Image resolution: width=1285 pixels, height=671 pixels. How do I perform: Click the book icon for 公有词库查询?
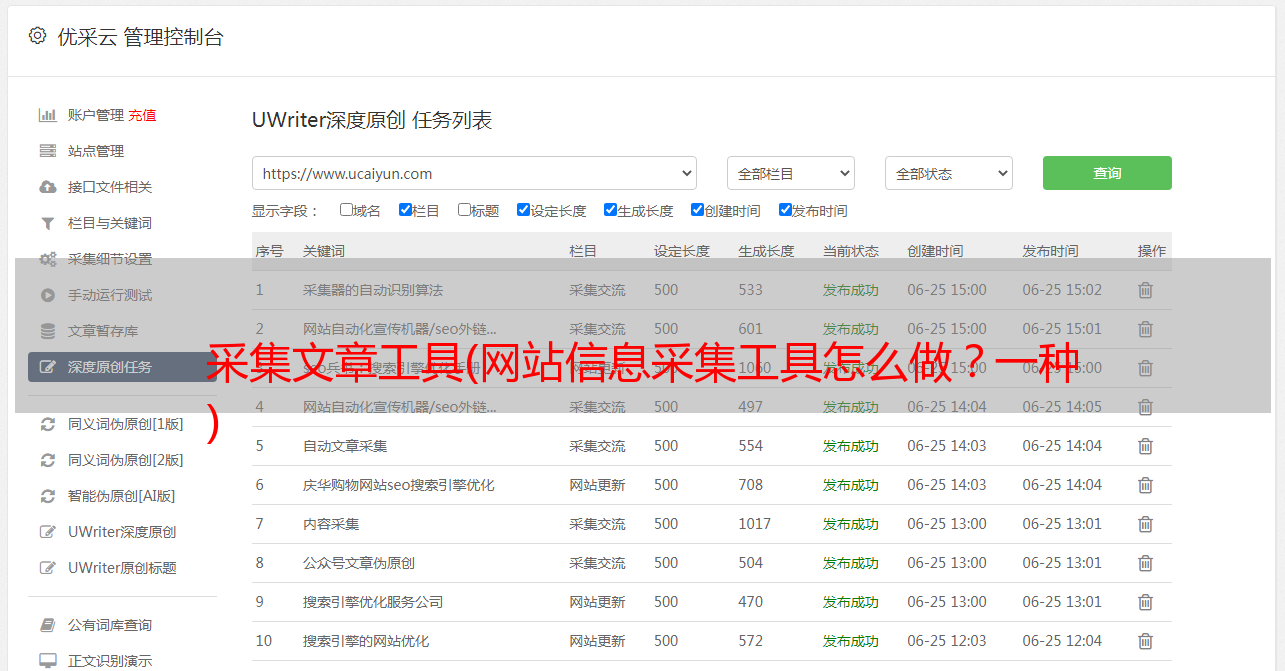(x=47, y=625)
